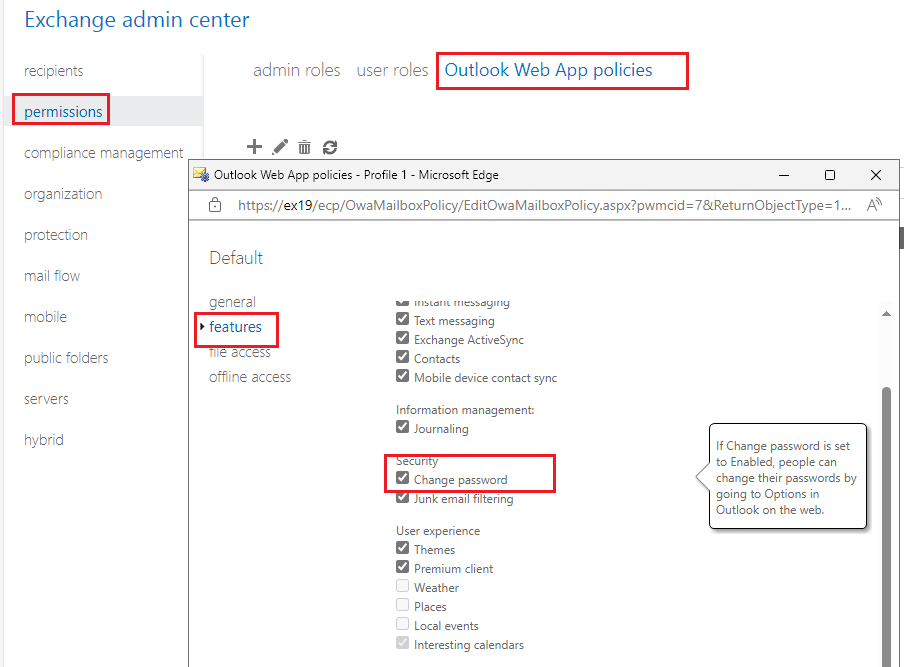The height and width of the screenshot is (667, 904).
Task: Toggle Mobile device contact sync checkbox
Action: pos(402,376)
